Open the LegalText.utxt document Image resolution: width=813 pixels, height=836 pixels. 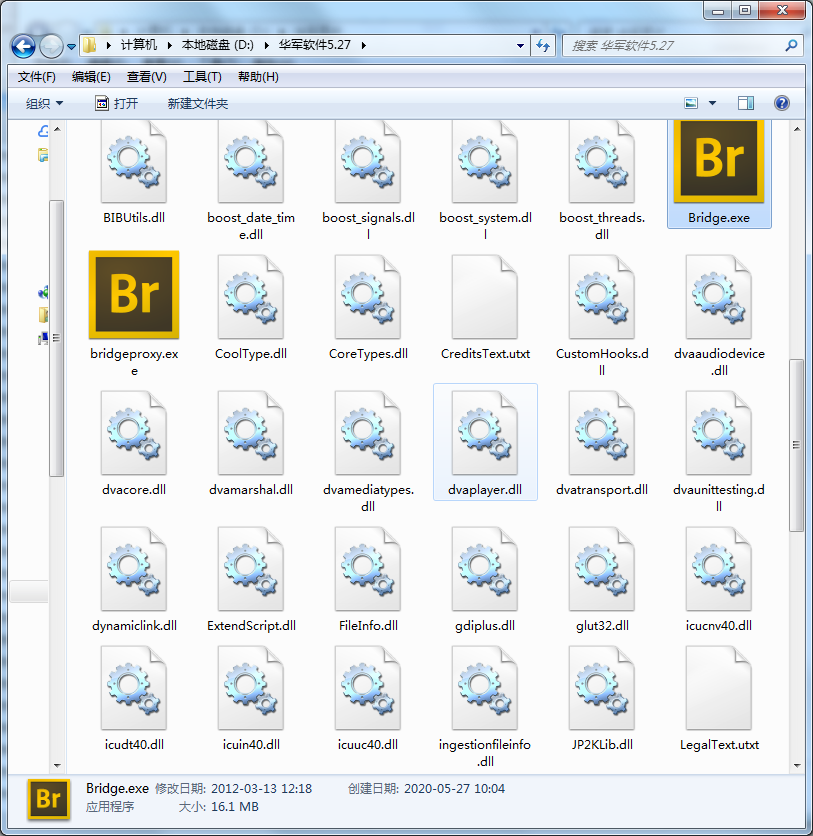pyautogui.click(x=719, y=687)
